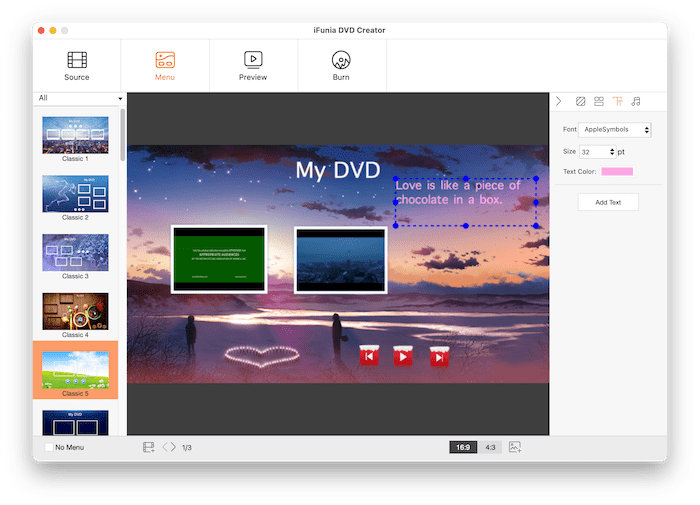Screen dimensions: 700x505
Task: Switch aspect ratio to 4:3
Action: pos(490,447)
